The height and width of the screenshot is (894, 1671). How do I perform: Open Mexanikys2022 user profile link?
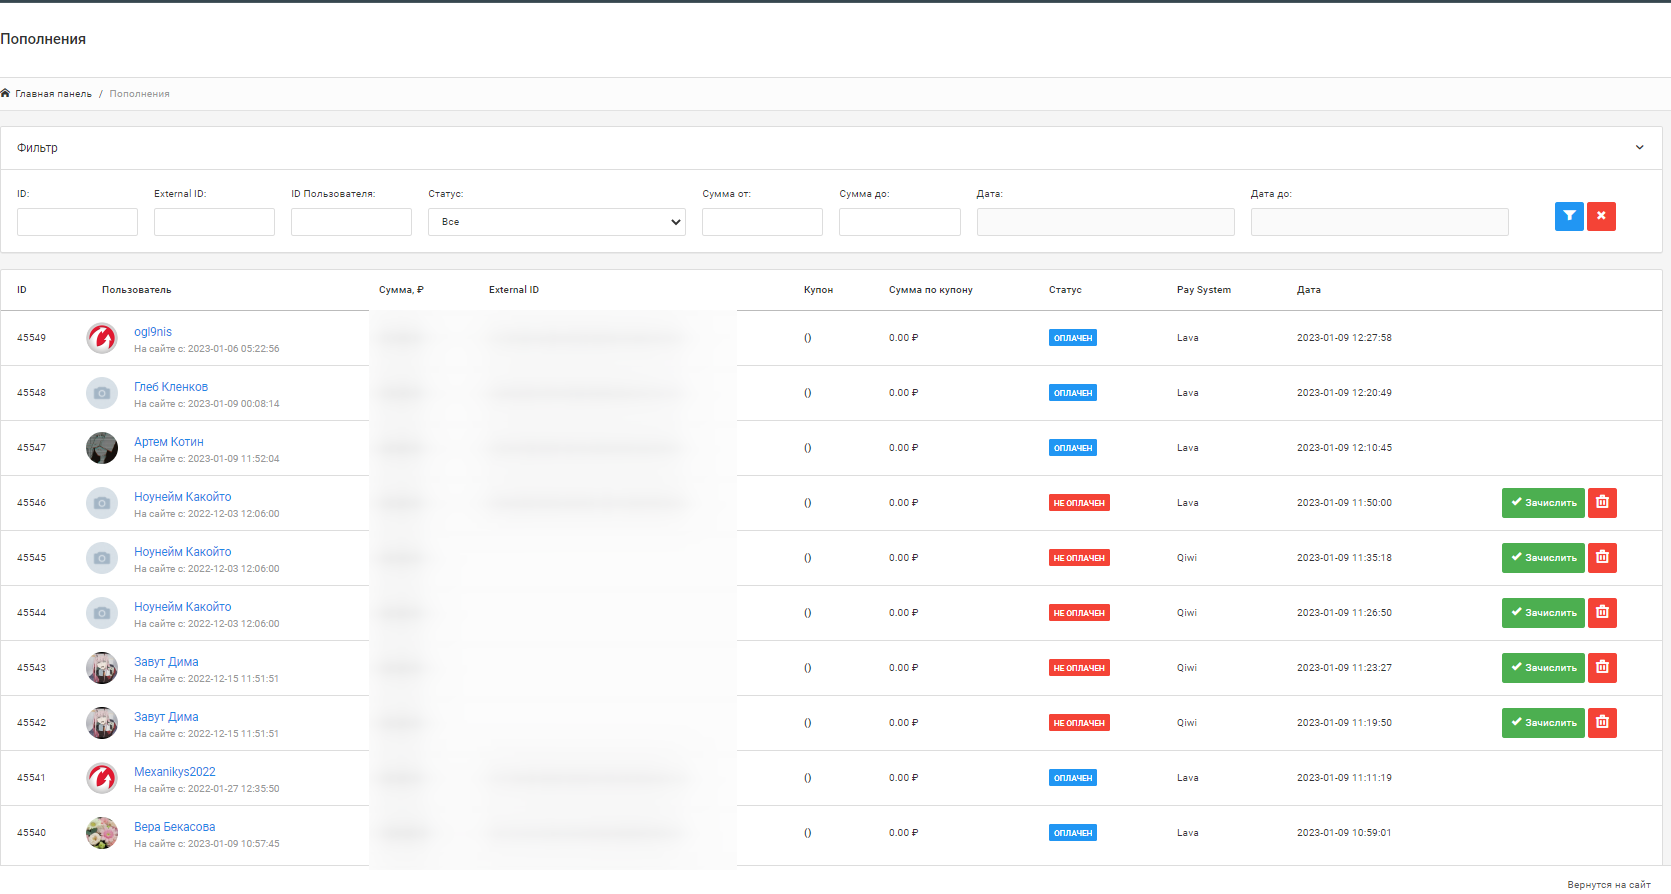tap(174, 772)
